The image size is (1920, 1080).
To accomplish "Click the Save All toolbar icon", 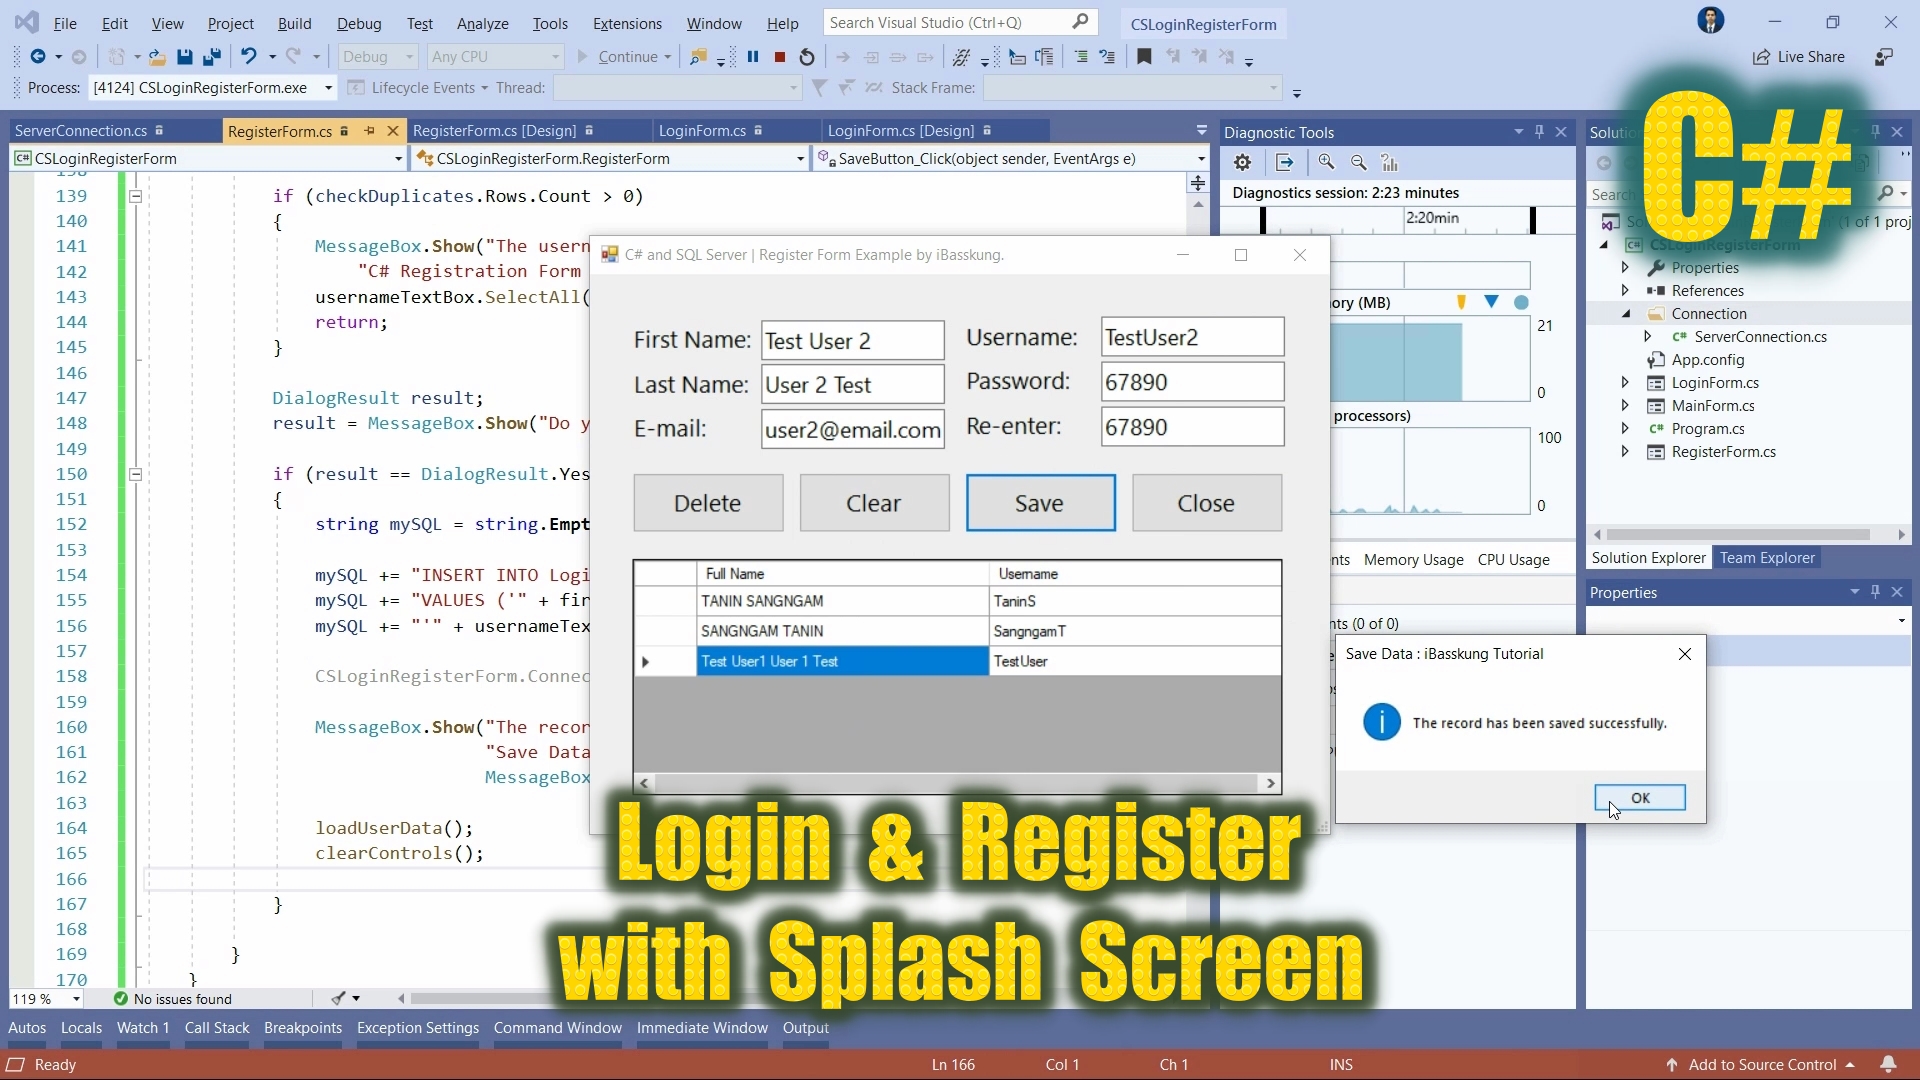I will coord(211,57).
